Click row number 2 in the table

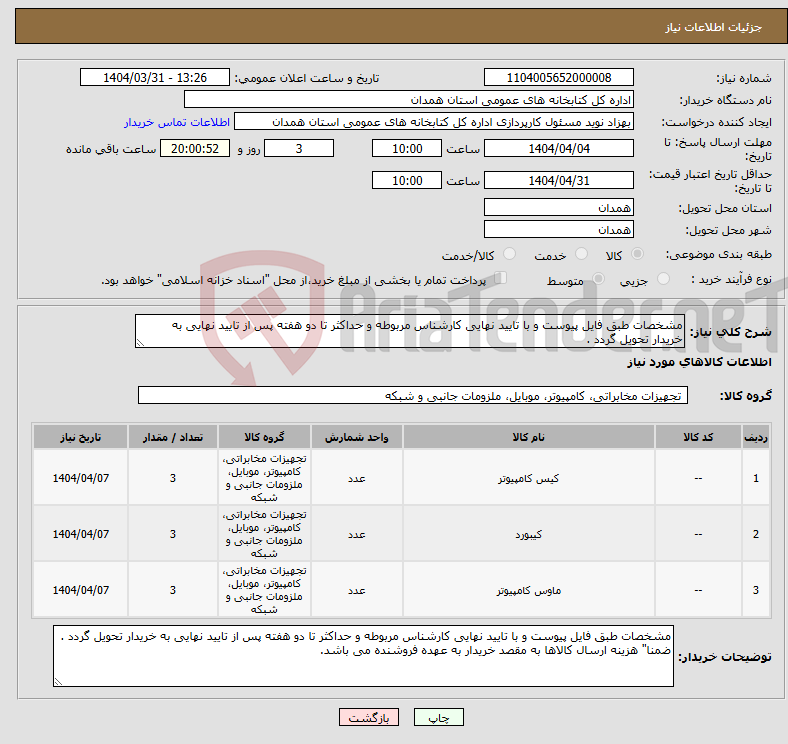(756, 534)
